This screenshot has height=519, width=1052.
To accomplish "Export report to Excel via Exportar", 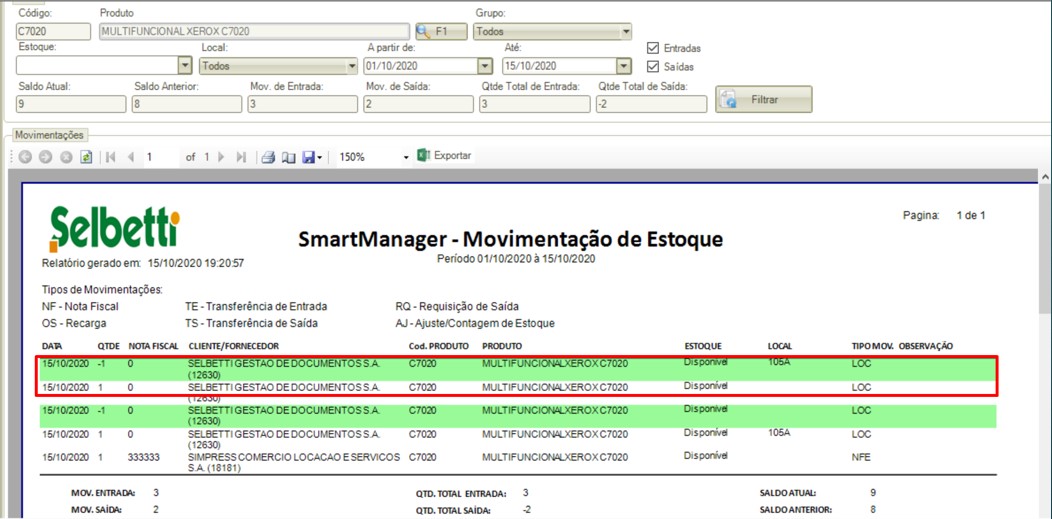I will point(444,156).
